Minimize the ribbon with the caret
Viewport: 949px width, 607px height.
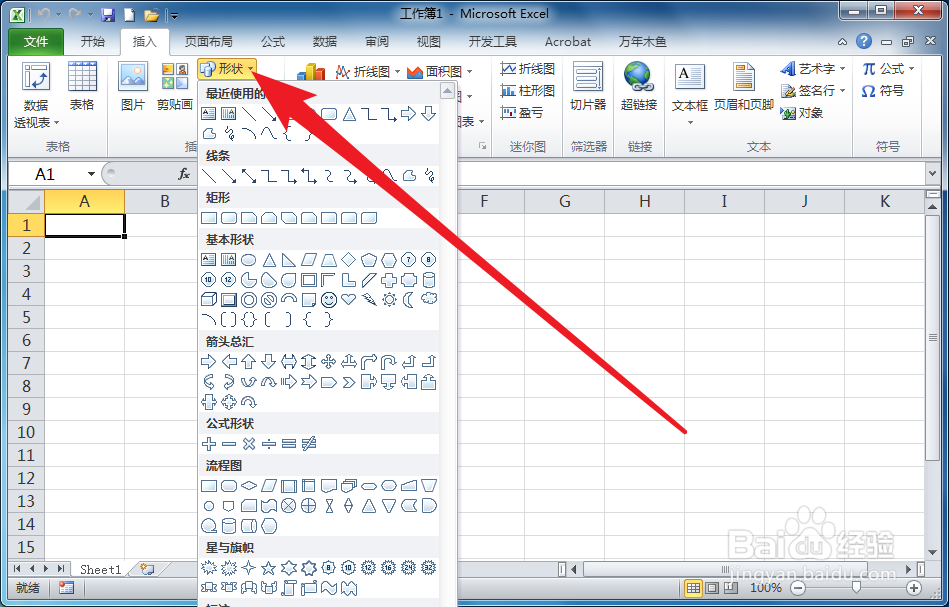coord(842,42)
